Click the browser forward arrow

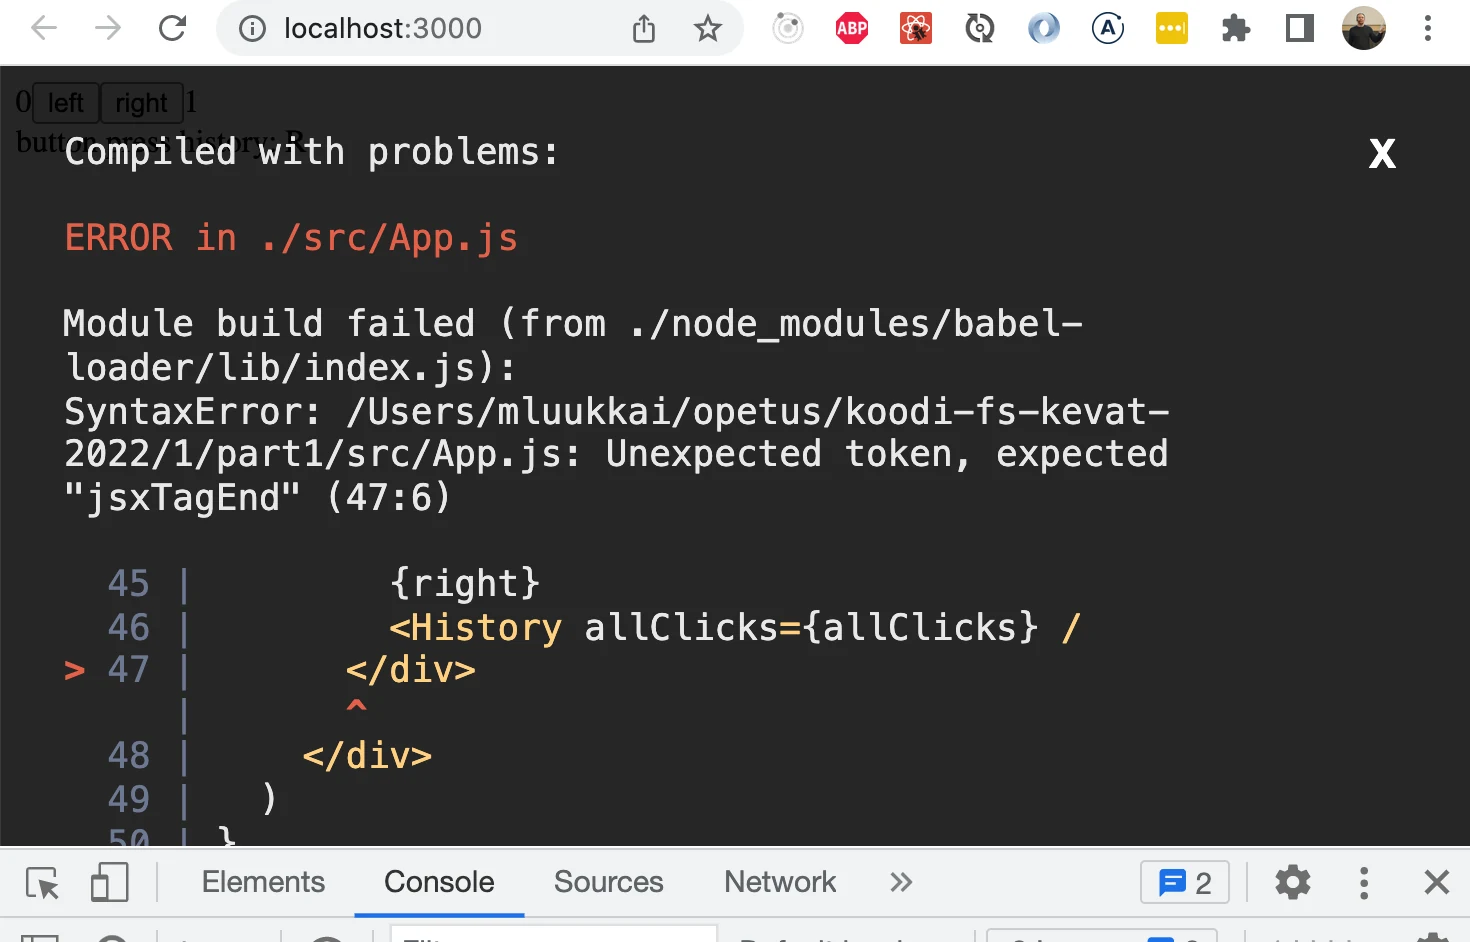coord(108,28)
